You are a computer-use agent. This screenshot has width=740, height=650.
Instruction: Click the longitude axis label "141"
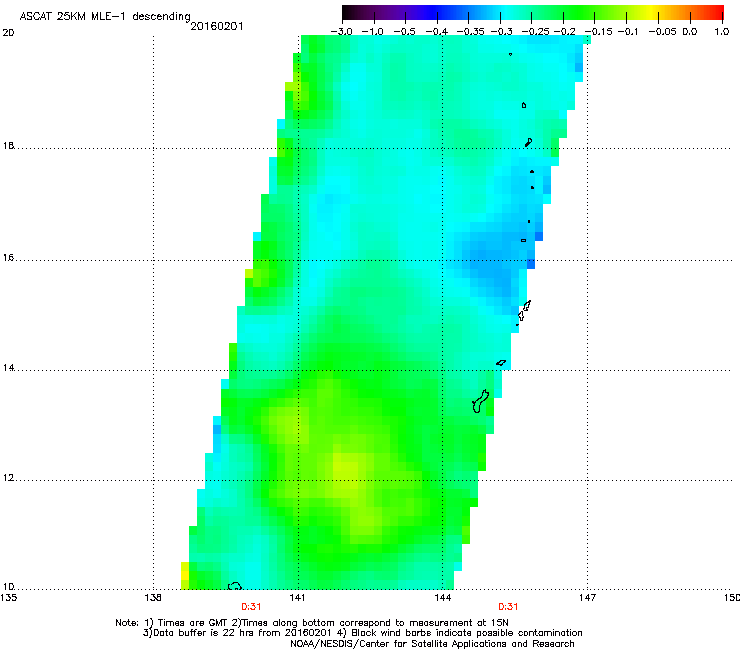point(298,598)
